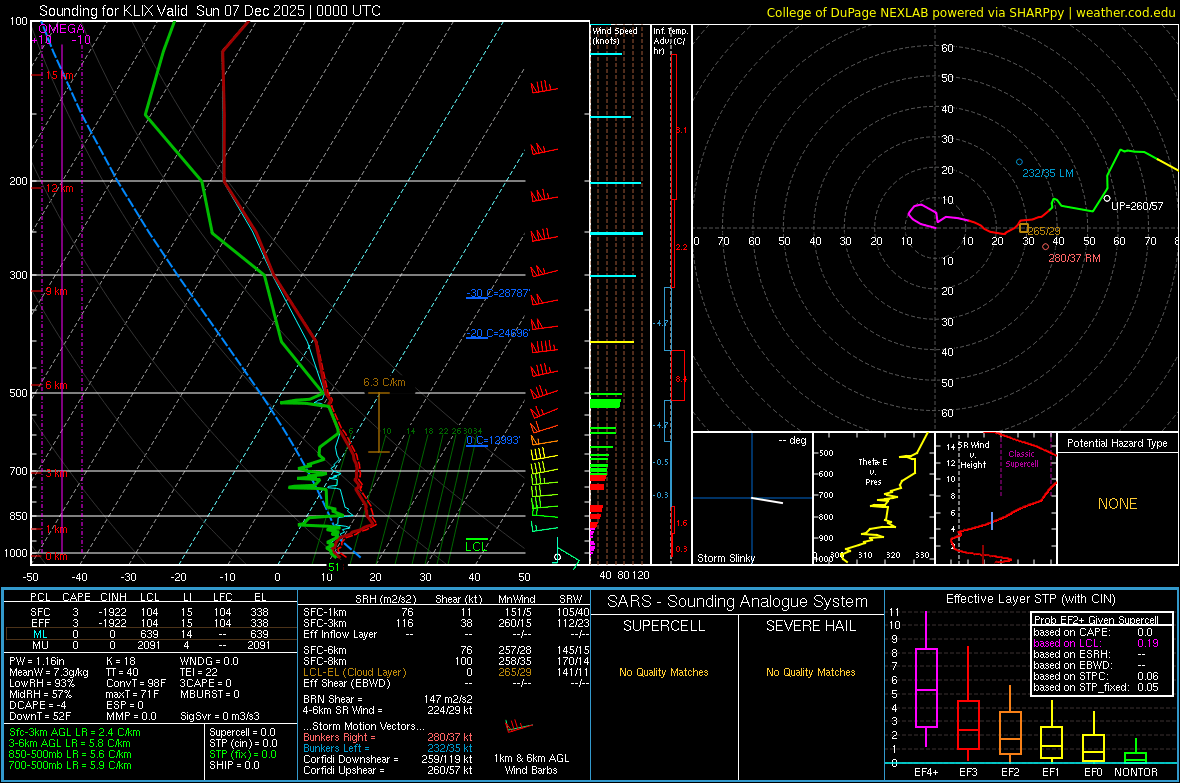Screen dimensions: 1180x783
Task: Click the Bunkers right-mover circle on hodograph
Action: click(1045, 247)
